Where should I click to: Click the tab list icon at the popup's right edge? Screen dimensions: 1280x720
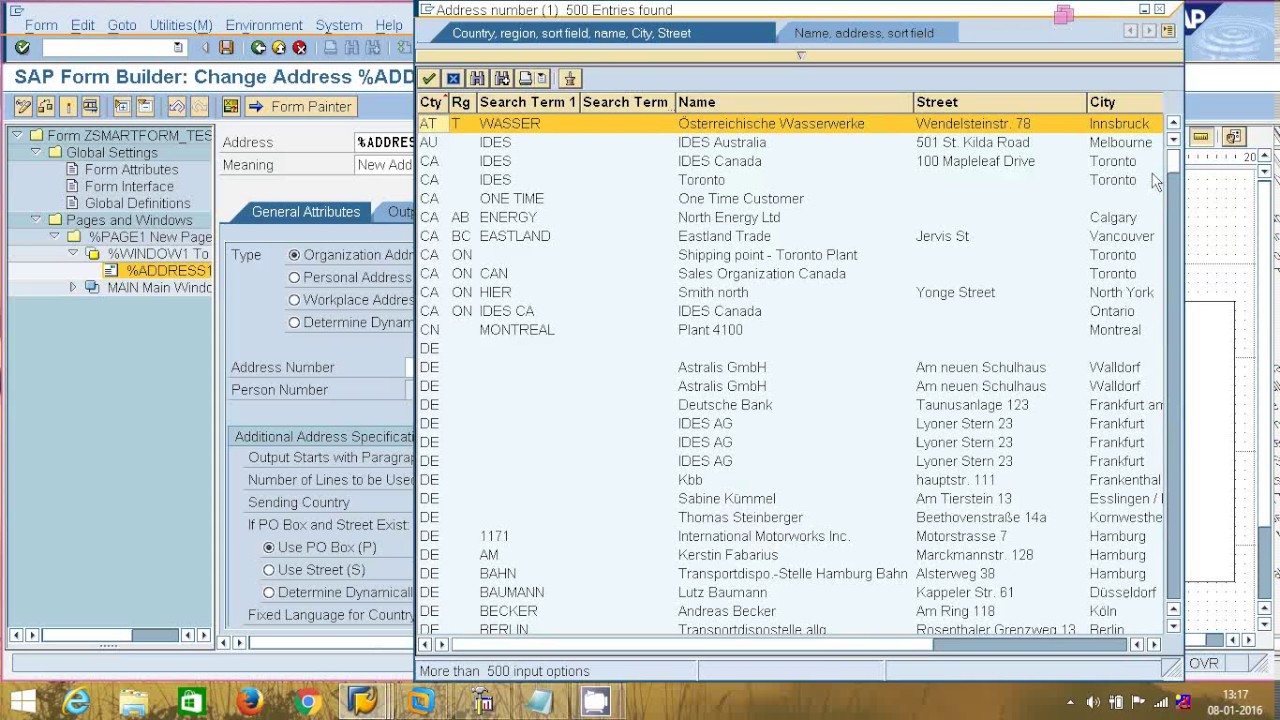click(x=1169, y=32)
